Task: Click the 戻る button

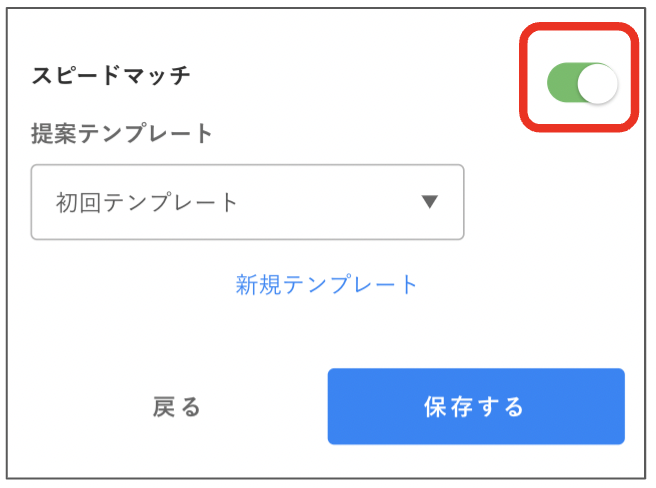Action: tap(177, 407)
